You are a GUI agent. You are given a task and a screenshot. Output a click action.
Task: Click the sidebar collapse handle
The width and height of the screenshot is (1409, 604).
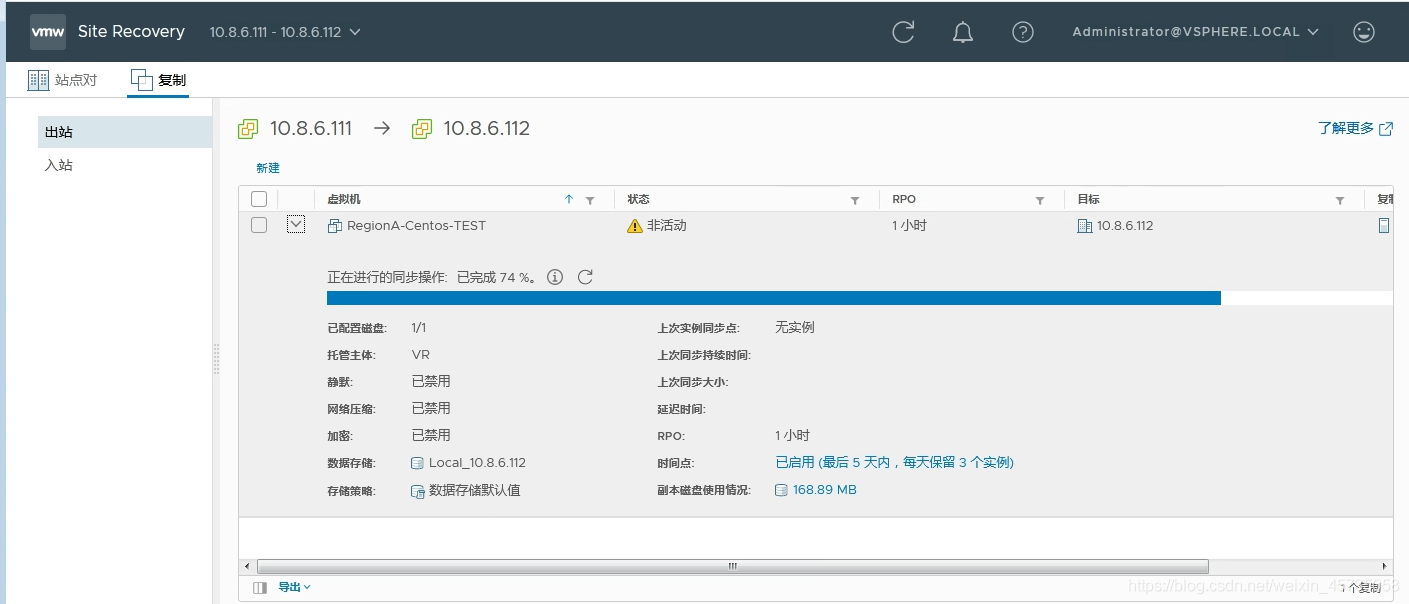(216, 359)
